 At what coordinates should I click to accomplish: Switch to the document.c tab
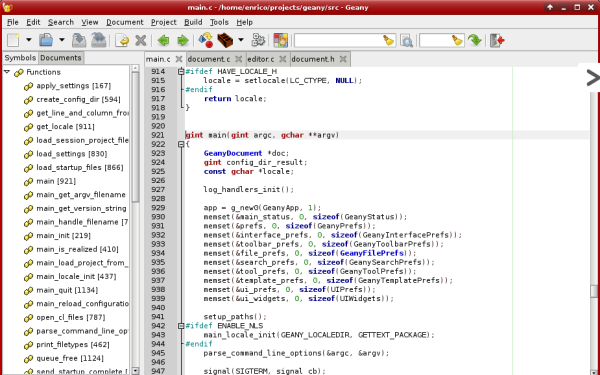[209, 59]
